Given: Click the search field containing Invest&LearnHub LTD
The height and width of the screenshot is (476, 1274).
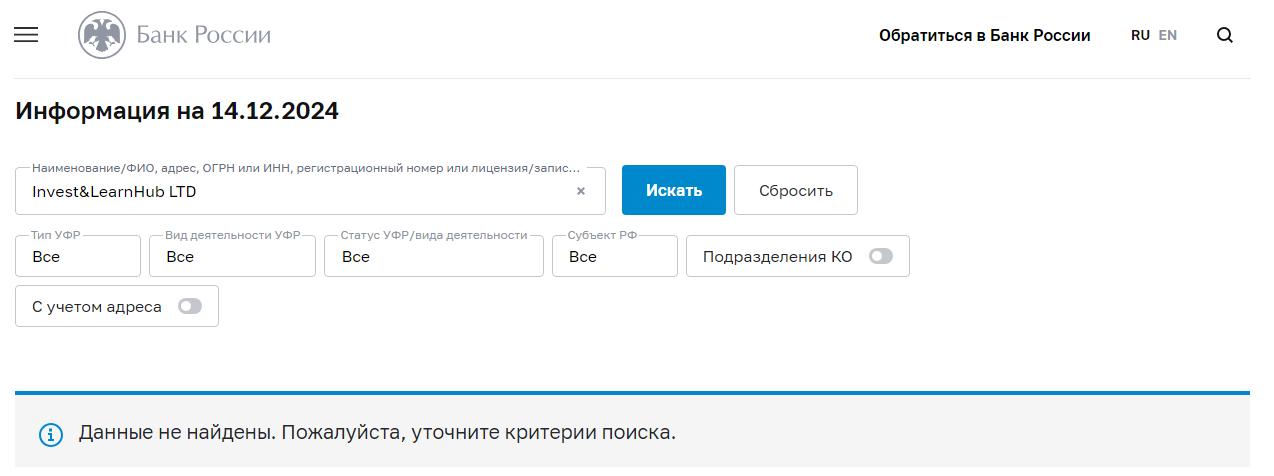Looking at the screenshot, I should [x=310, y=190].
